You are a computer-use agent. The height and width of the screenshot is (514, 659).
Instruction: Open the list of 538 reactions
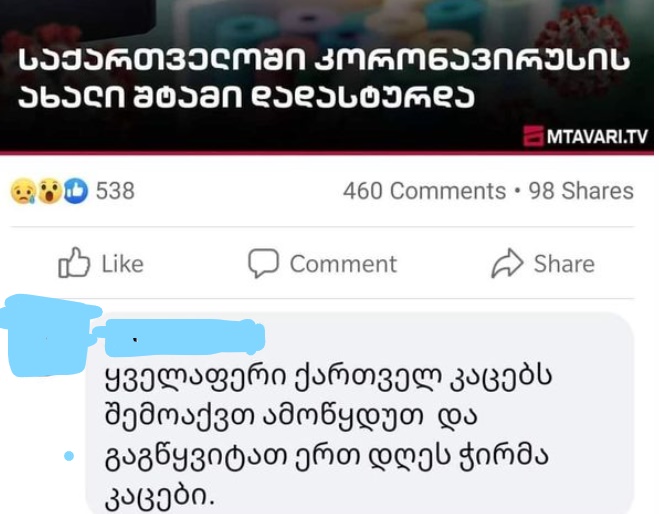[x=115, y=191]
